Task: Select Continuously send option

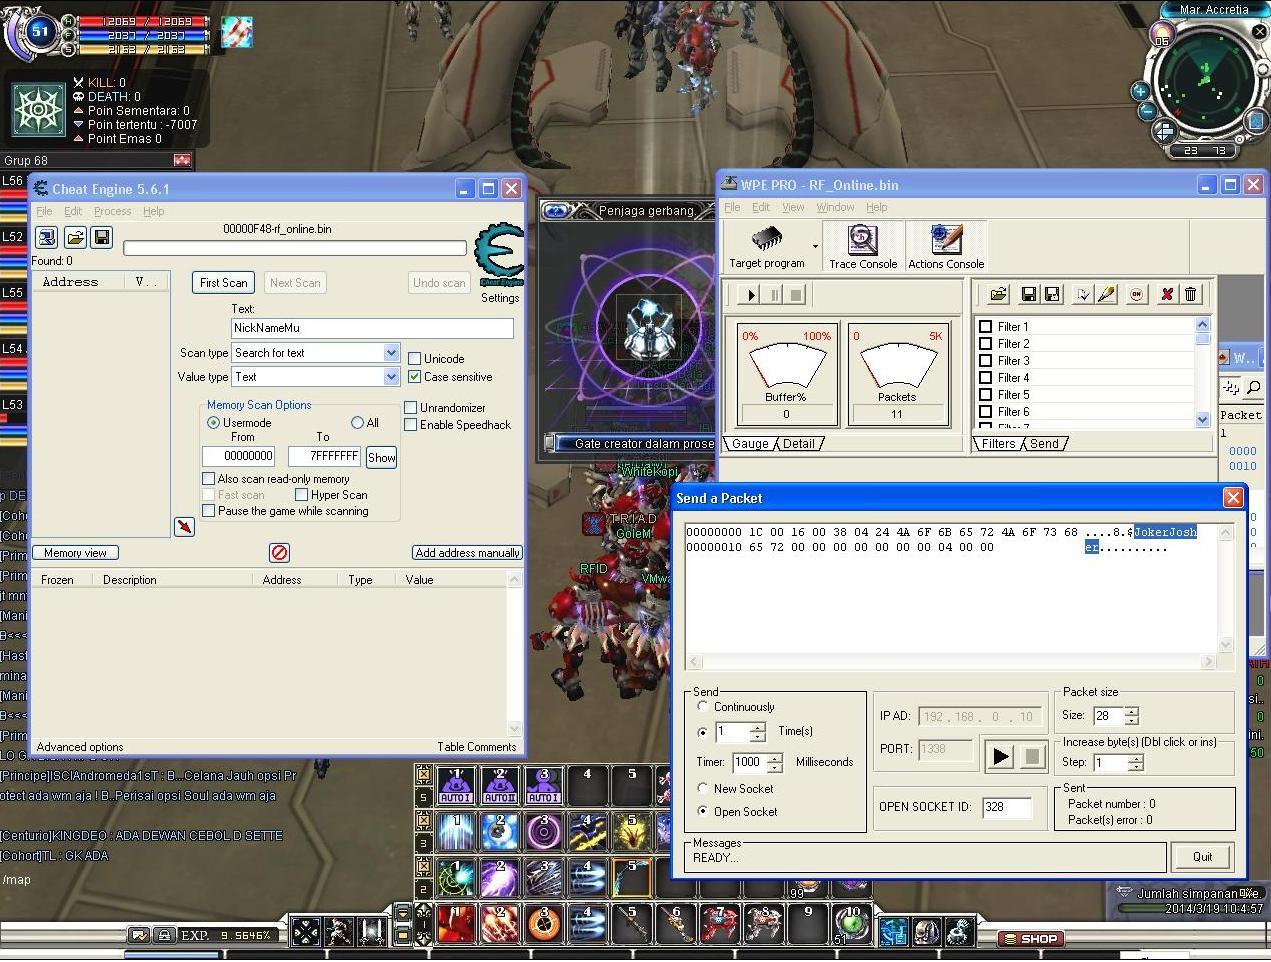Action: (x=703, y=707)
